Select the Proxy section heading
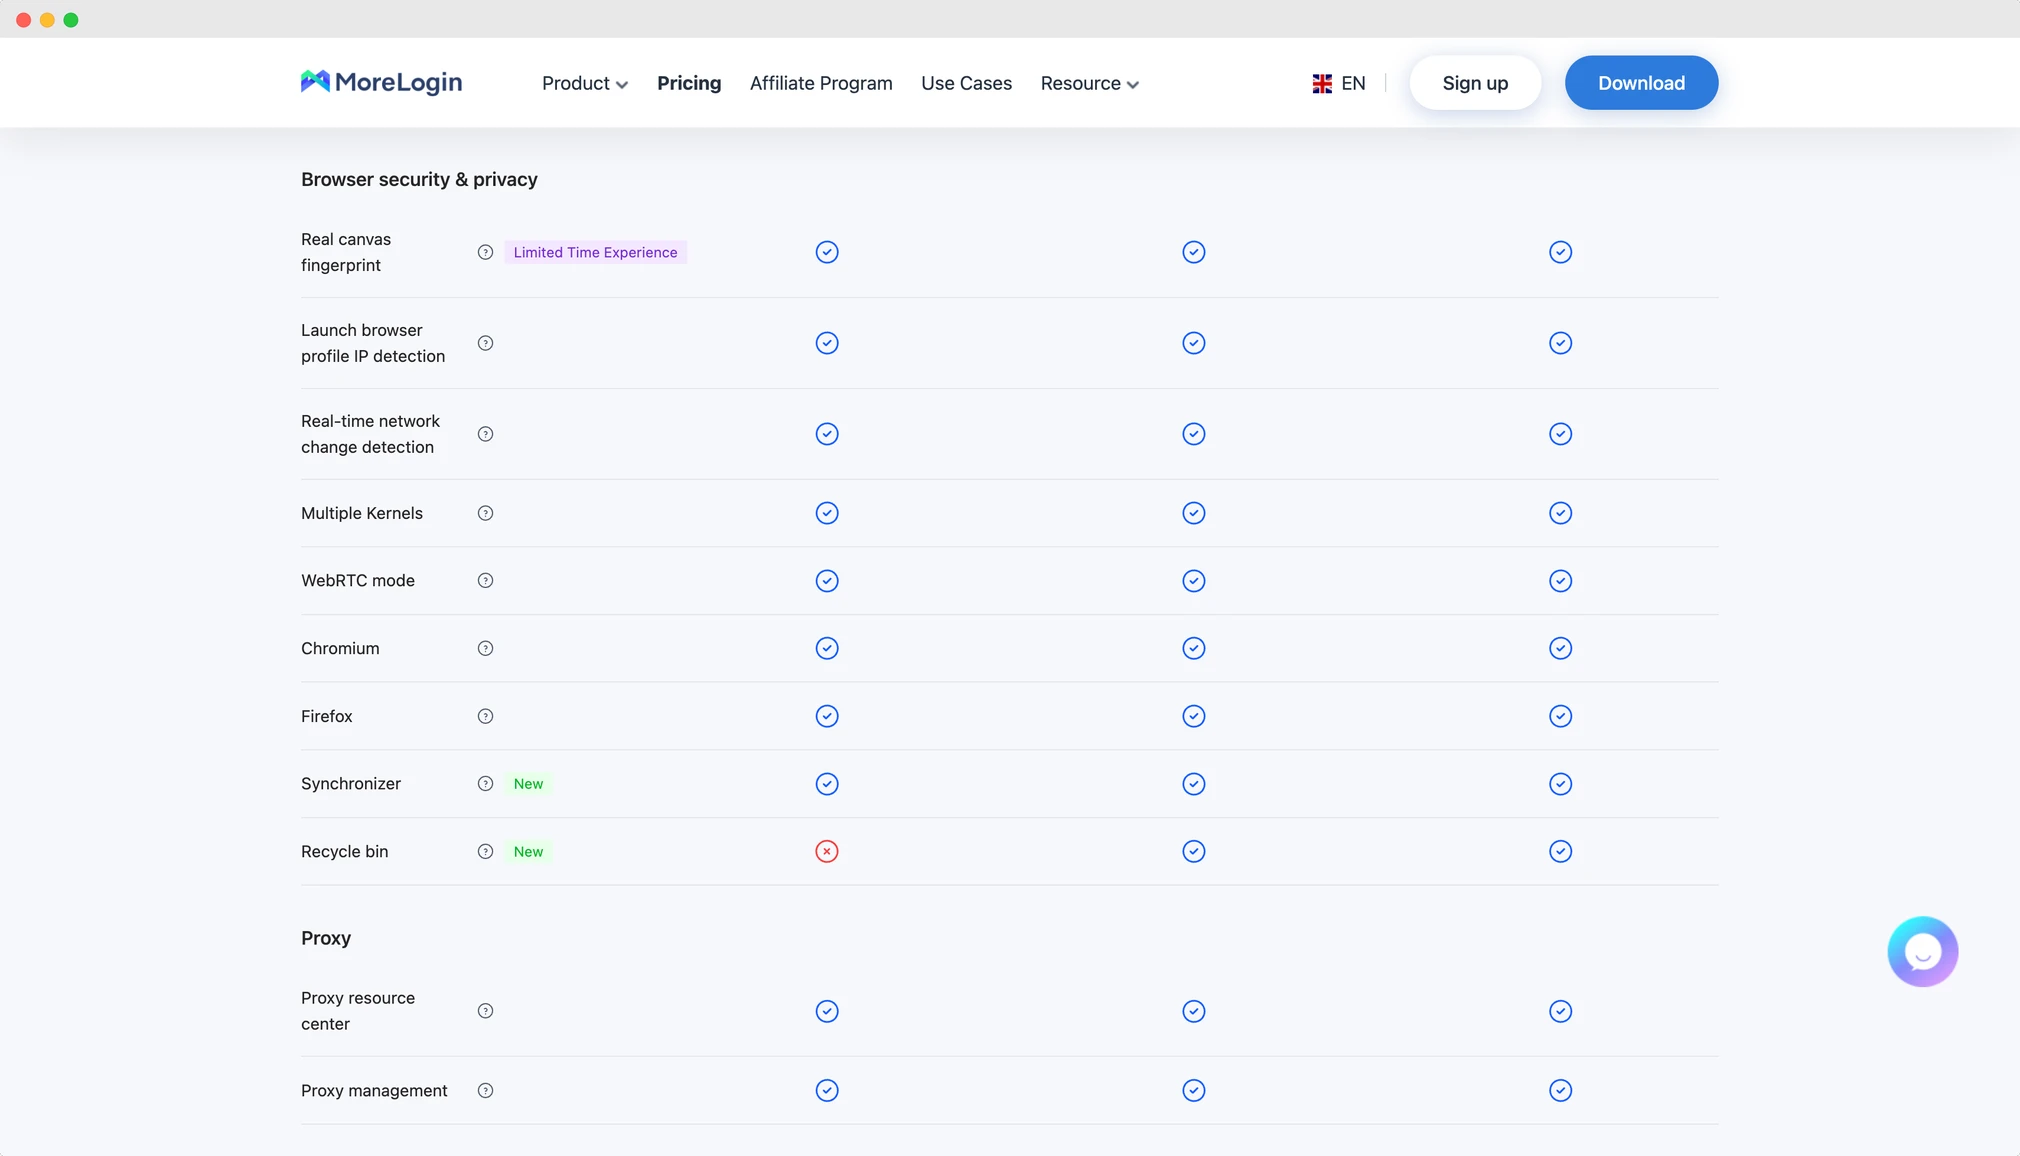 tap(326, 938)
